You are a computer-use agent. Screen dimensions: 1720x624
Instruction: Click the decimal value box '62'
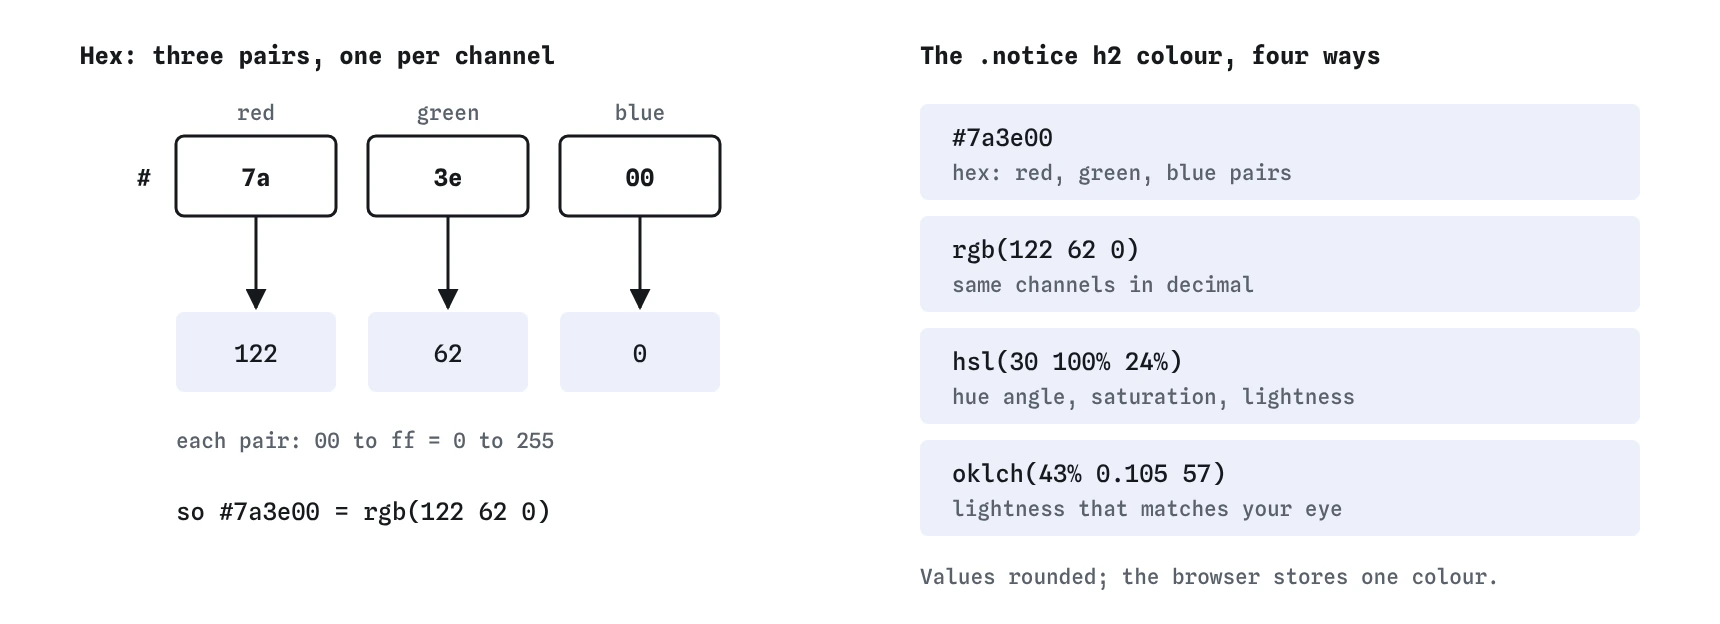click(448, 352)
